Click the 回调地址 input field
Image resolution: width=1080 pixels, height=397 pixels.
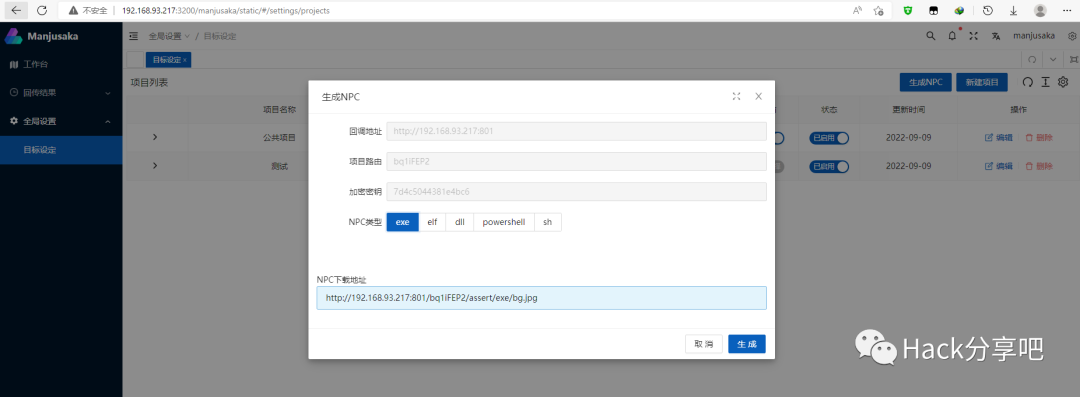(x=577, y=131)
